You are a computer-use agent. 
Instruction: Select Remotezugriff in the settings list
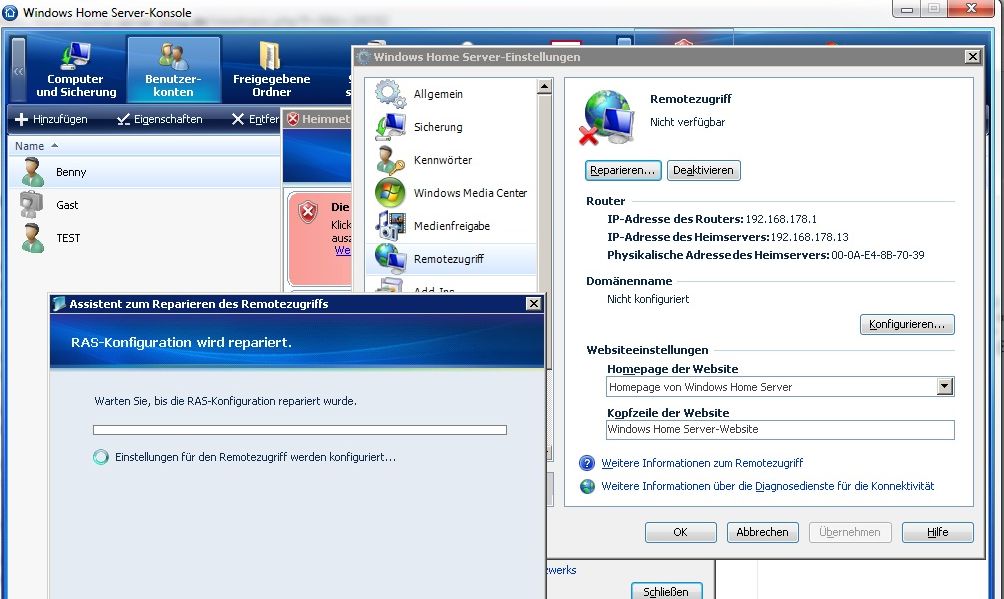tap(449, 259)
